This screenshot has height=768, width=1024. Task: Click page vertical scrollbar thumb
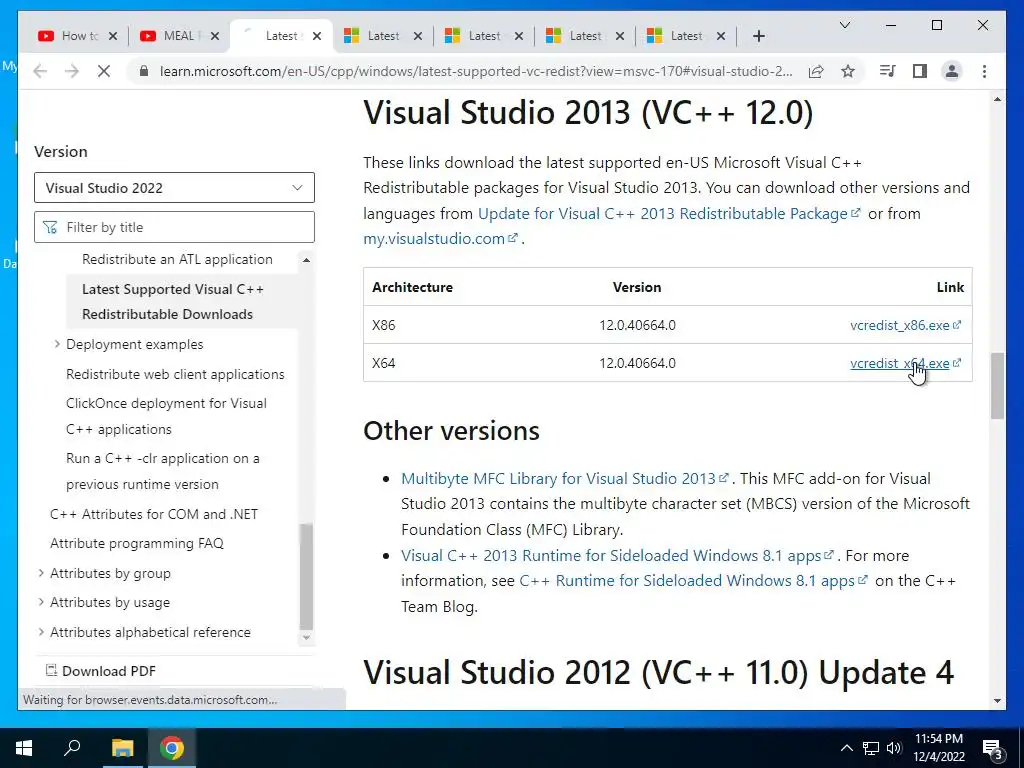coord(997,386)
